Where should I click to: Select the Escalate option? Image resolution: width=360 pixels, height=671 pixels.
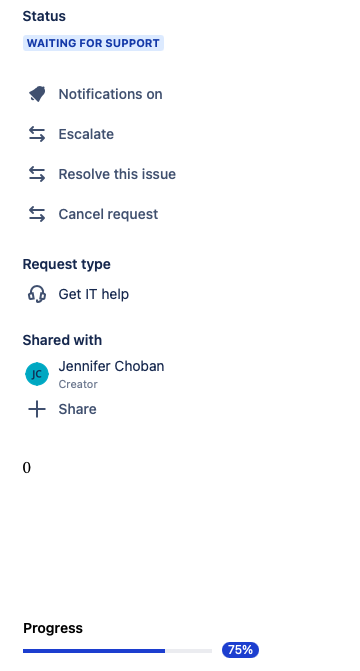point(86,134)
